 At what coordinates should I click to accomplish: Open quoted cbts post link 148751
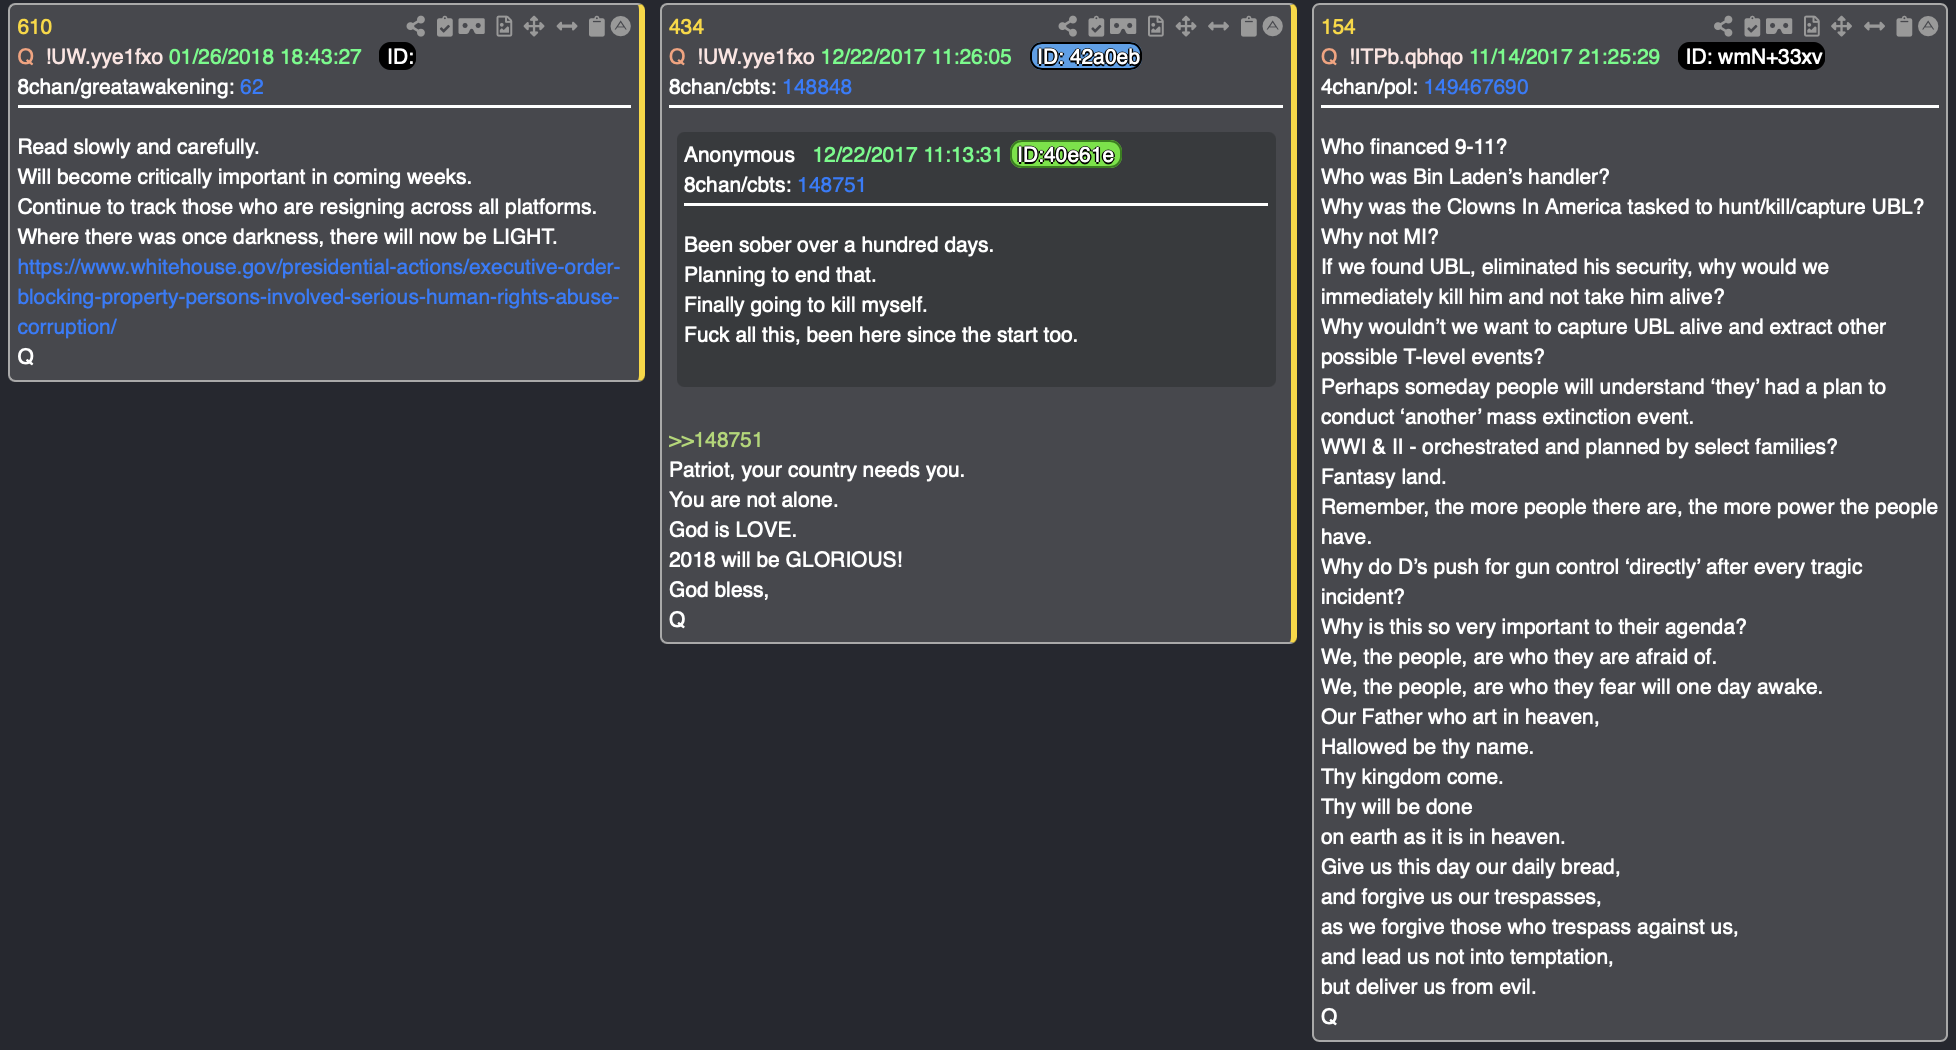pyautogui.click(x=831, y=185)
